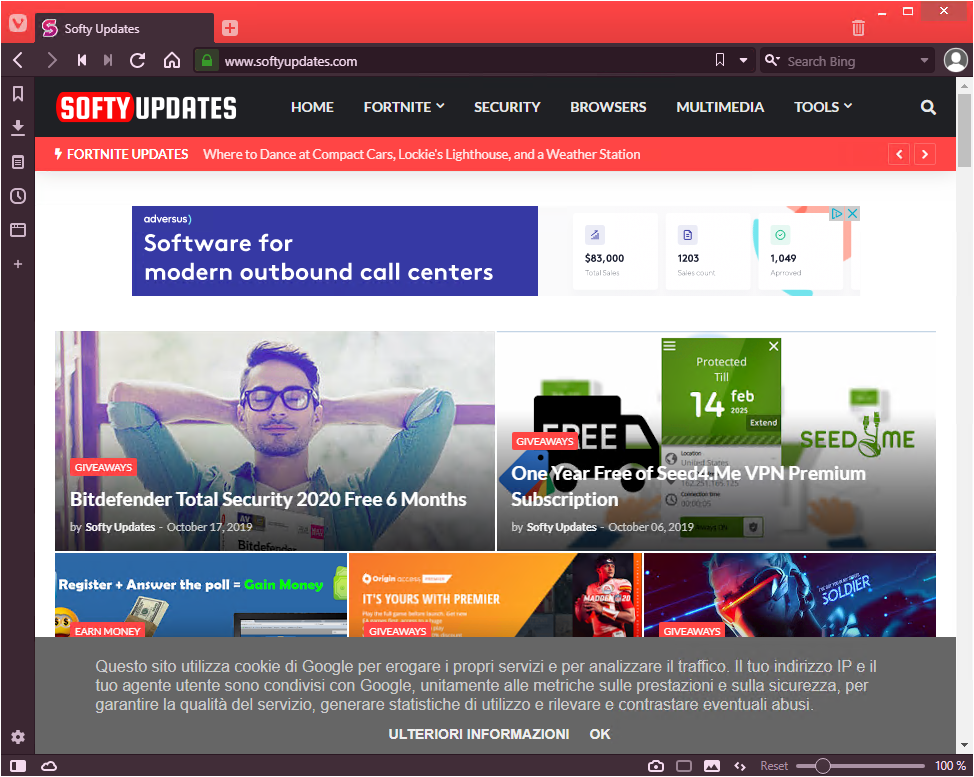This screenshot has width=974, height=777.
Task: Click Softy Updates author under Bitdefender
Action: tap(120, 527)
